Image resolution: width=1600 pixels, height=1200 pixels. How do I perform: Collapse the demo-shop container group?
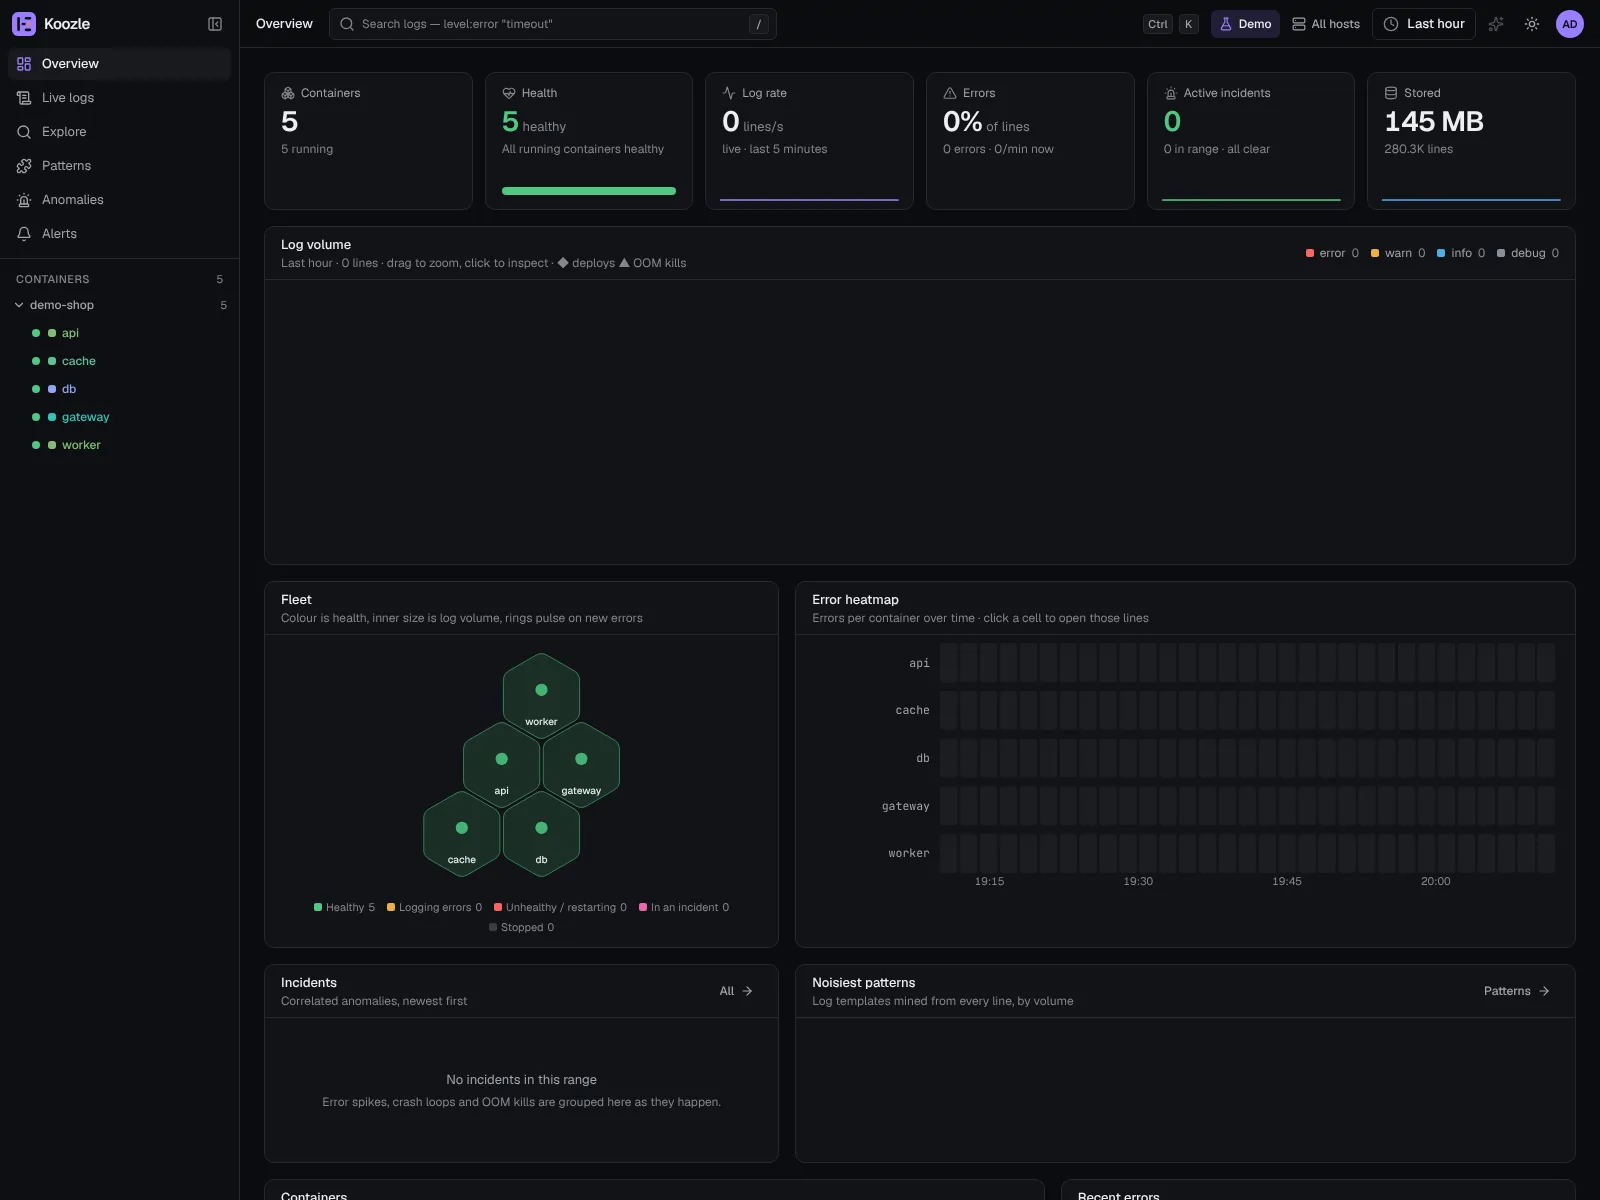120,305
